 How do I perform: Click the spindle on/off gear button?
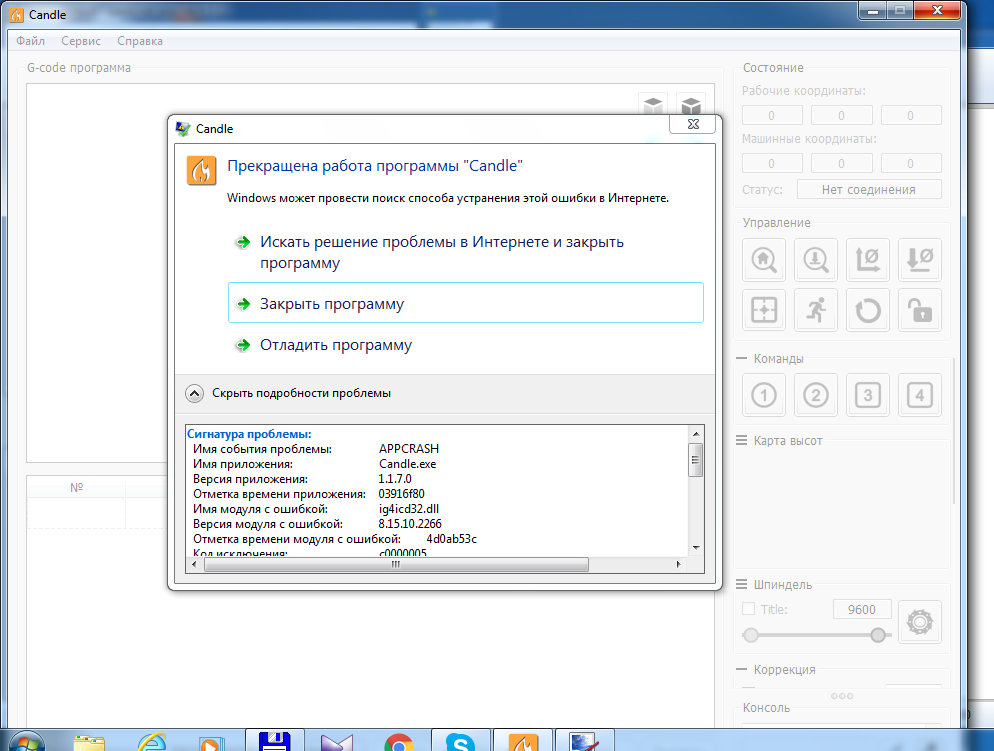coord(920,622)
